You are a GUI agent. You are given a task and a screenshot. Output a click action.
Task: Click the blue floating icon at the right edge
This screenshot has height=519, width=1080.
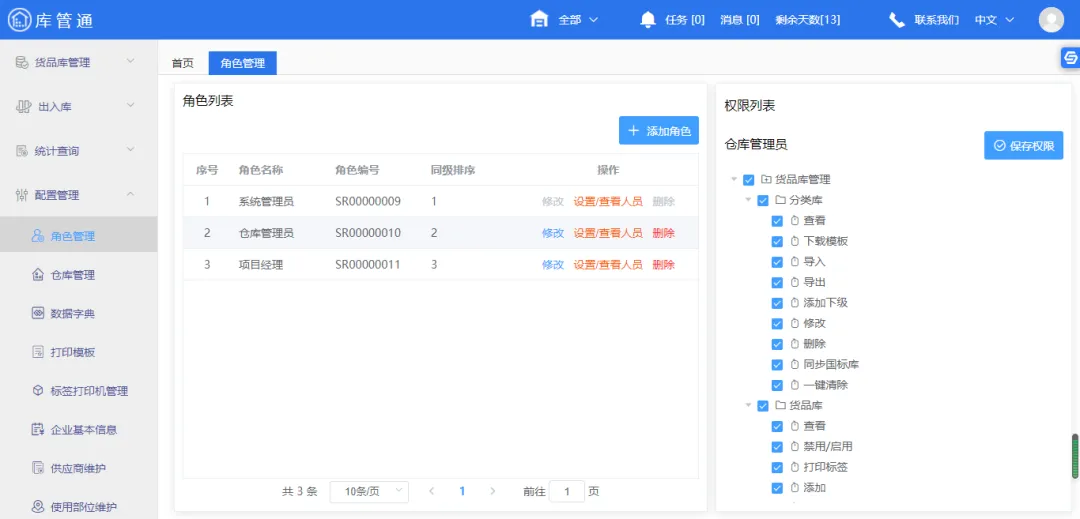1069,59
